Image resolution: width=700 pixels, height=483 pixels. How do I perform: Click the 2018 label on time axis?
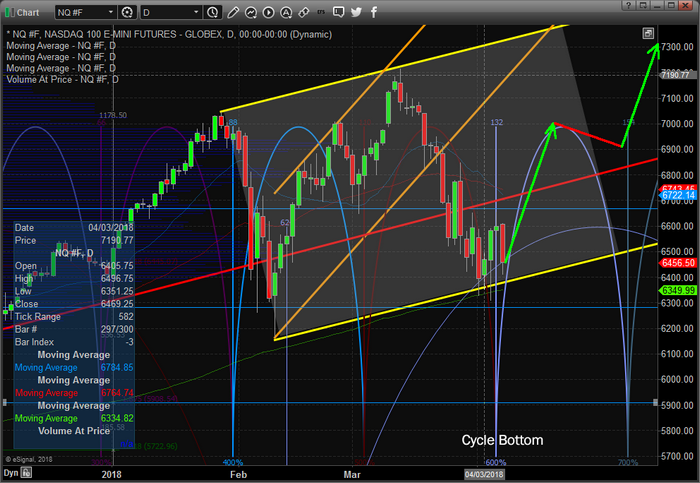point(111,474)
